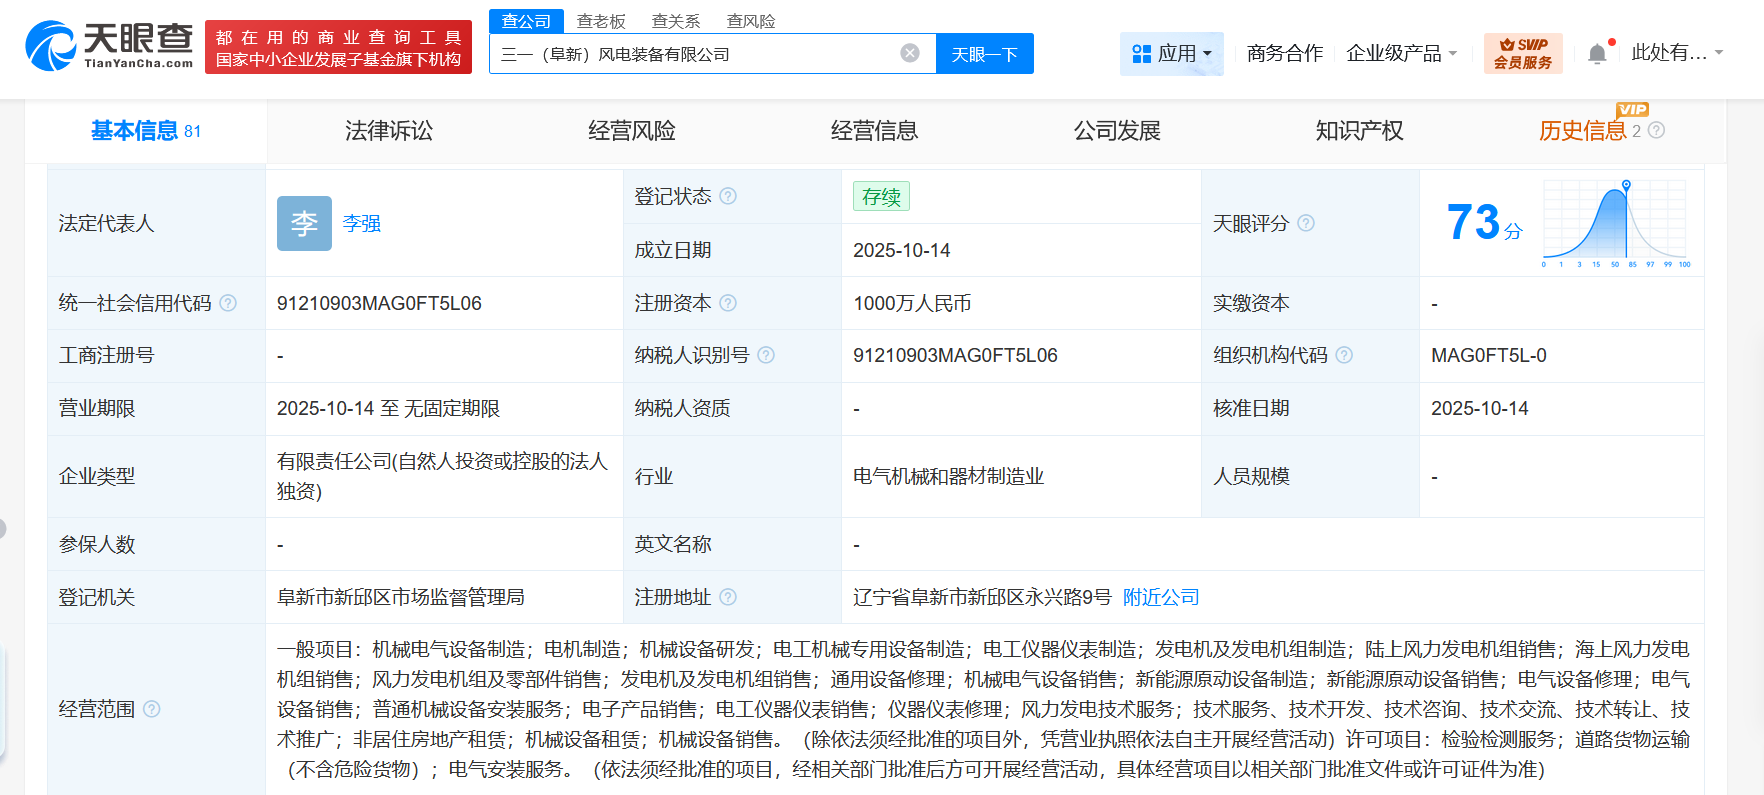Open the user account dropdown 此处有...
Viewport: 1764px width, 795px height.
(x=1677, y=53)
